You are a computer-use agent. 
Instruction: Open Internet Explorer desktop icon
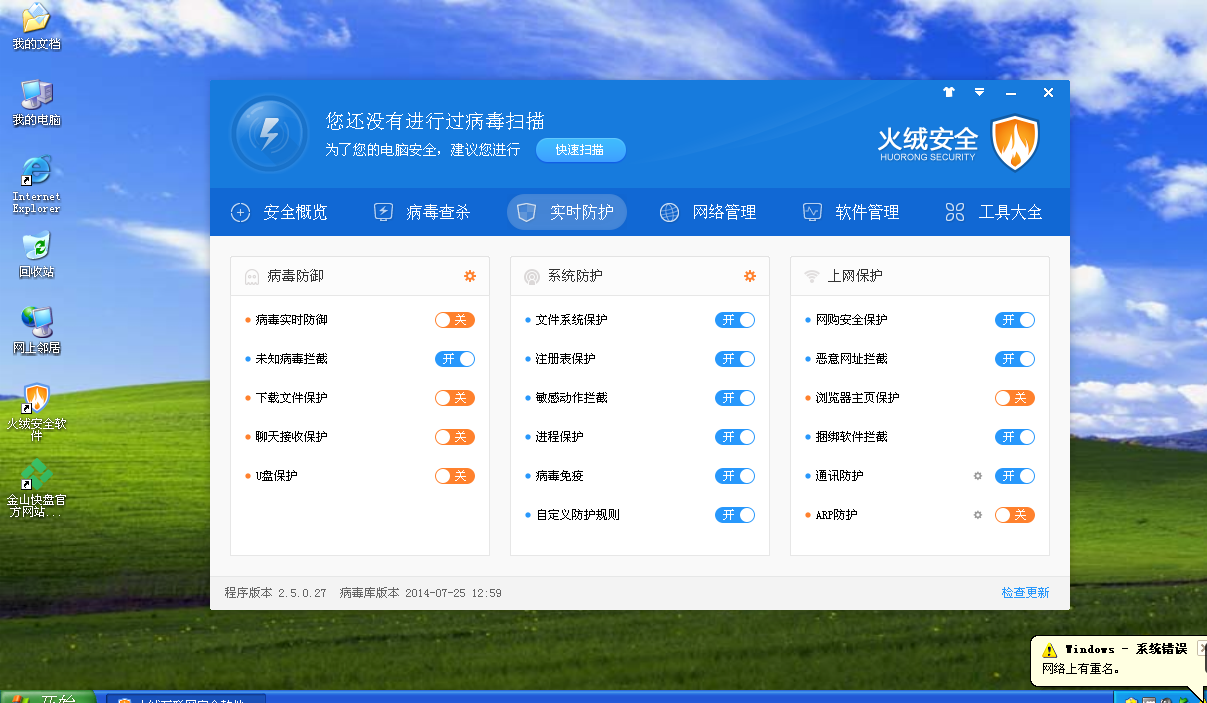click(x=37, y=171)
